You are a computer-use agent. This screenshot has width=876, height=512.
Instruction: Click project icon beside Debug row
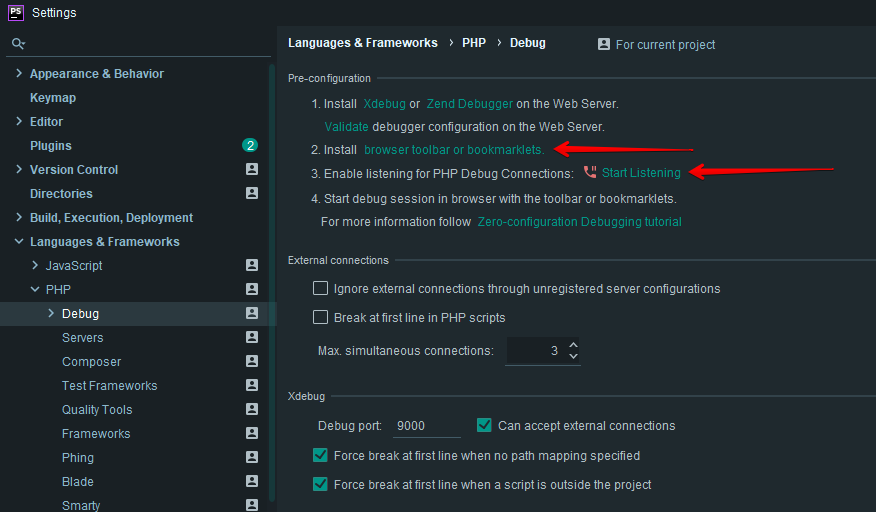252,313
